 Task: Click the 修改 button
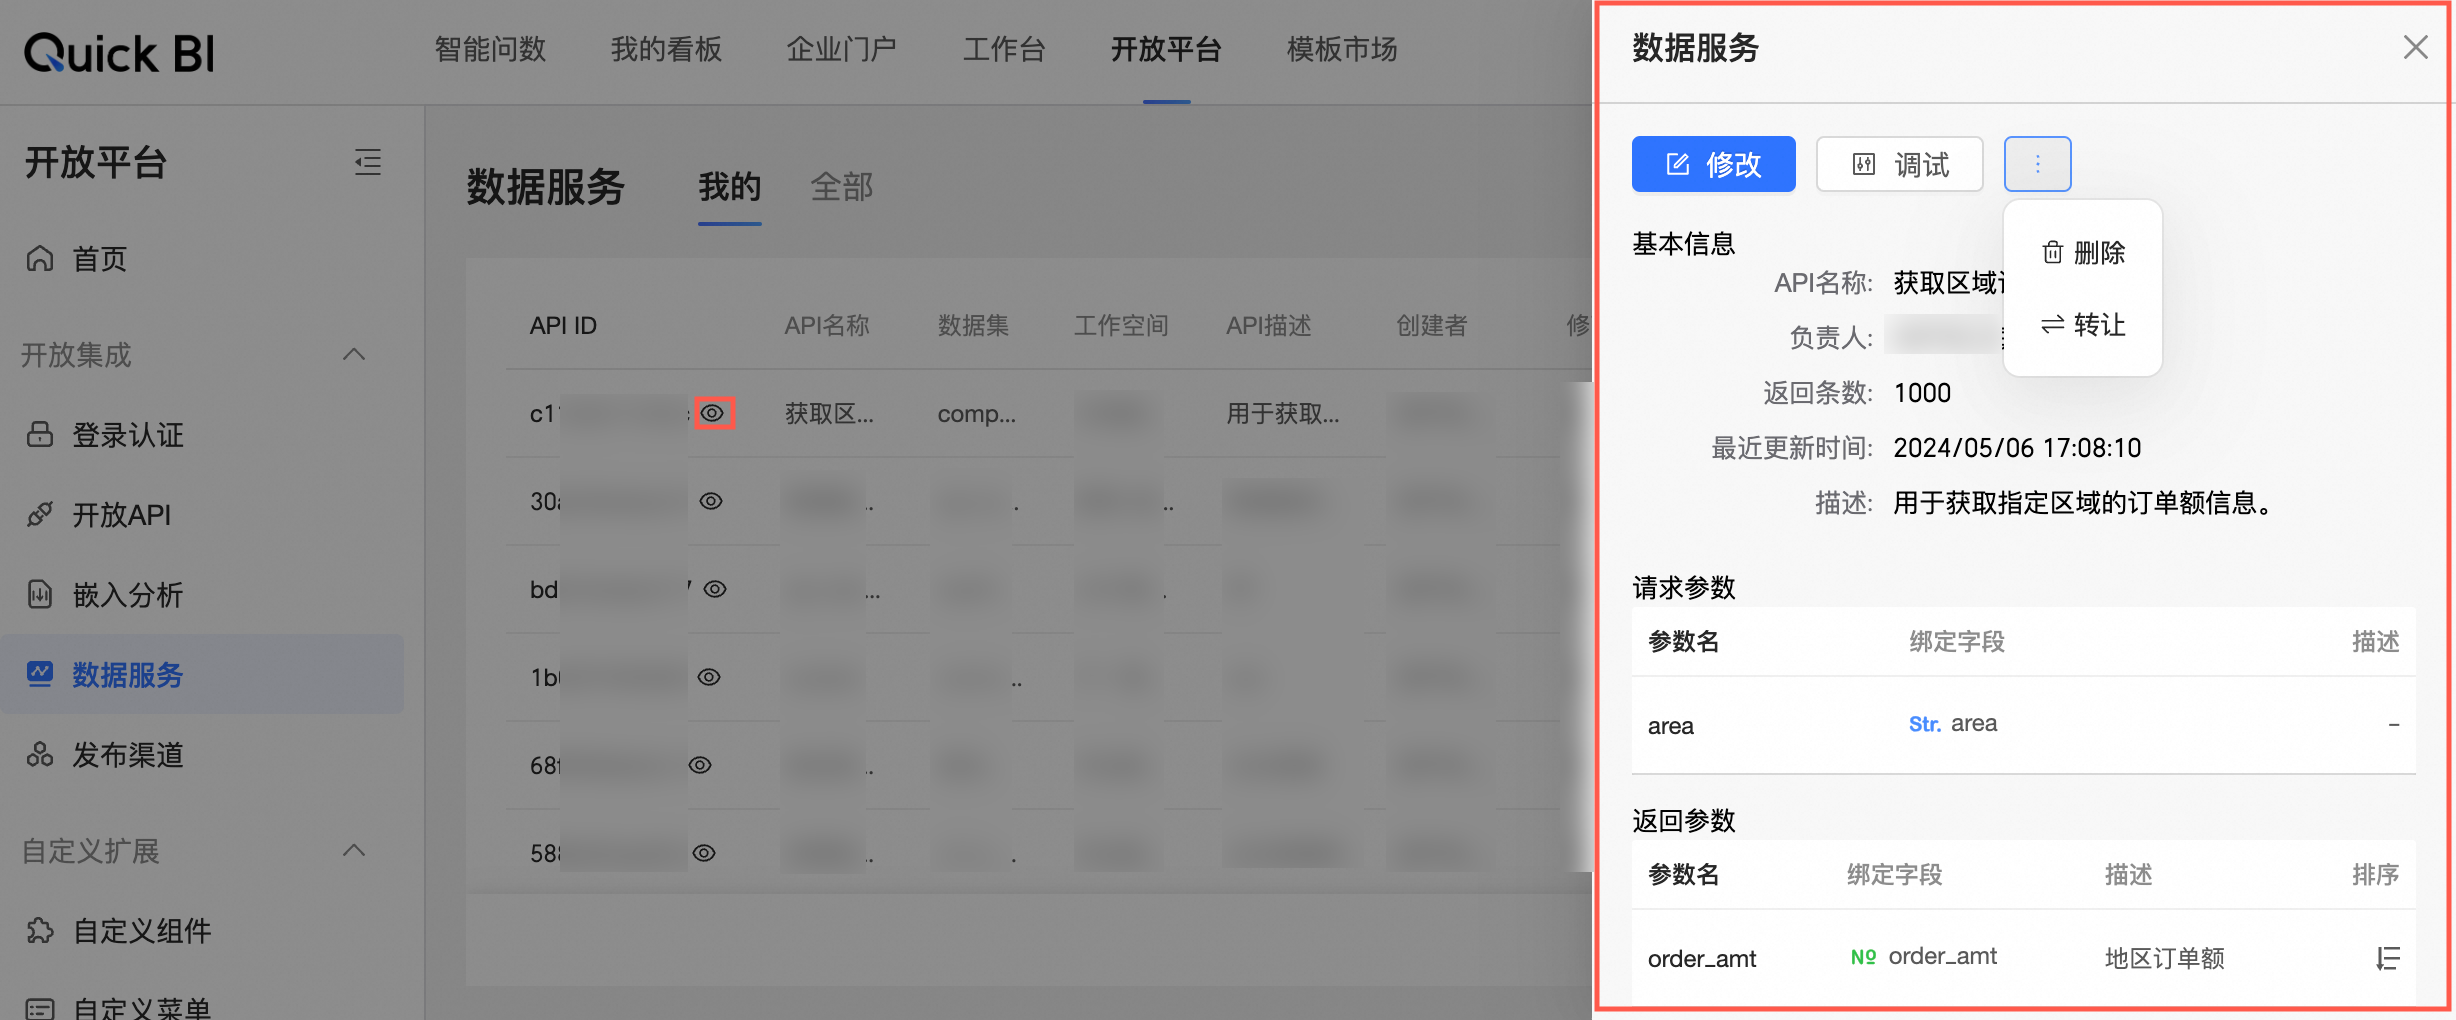(1713, 164)
